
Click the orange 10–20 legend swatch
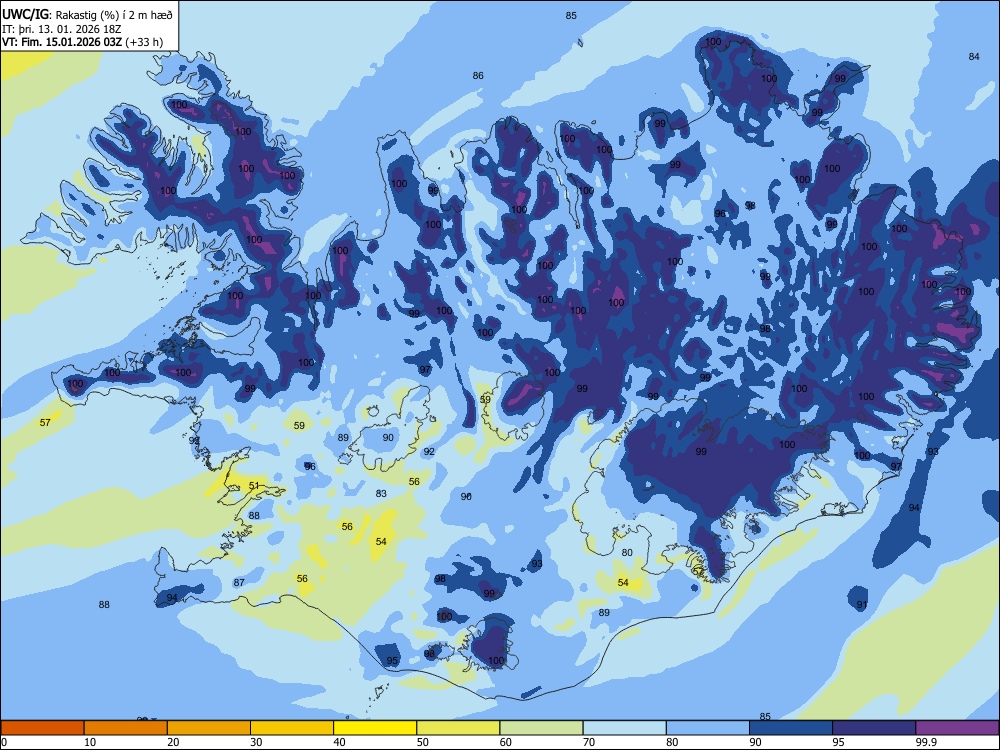[x=126, y=728]
